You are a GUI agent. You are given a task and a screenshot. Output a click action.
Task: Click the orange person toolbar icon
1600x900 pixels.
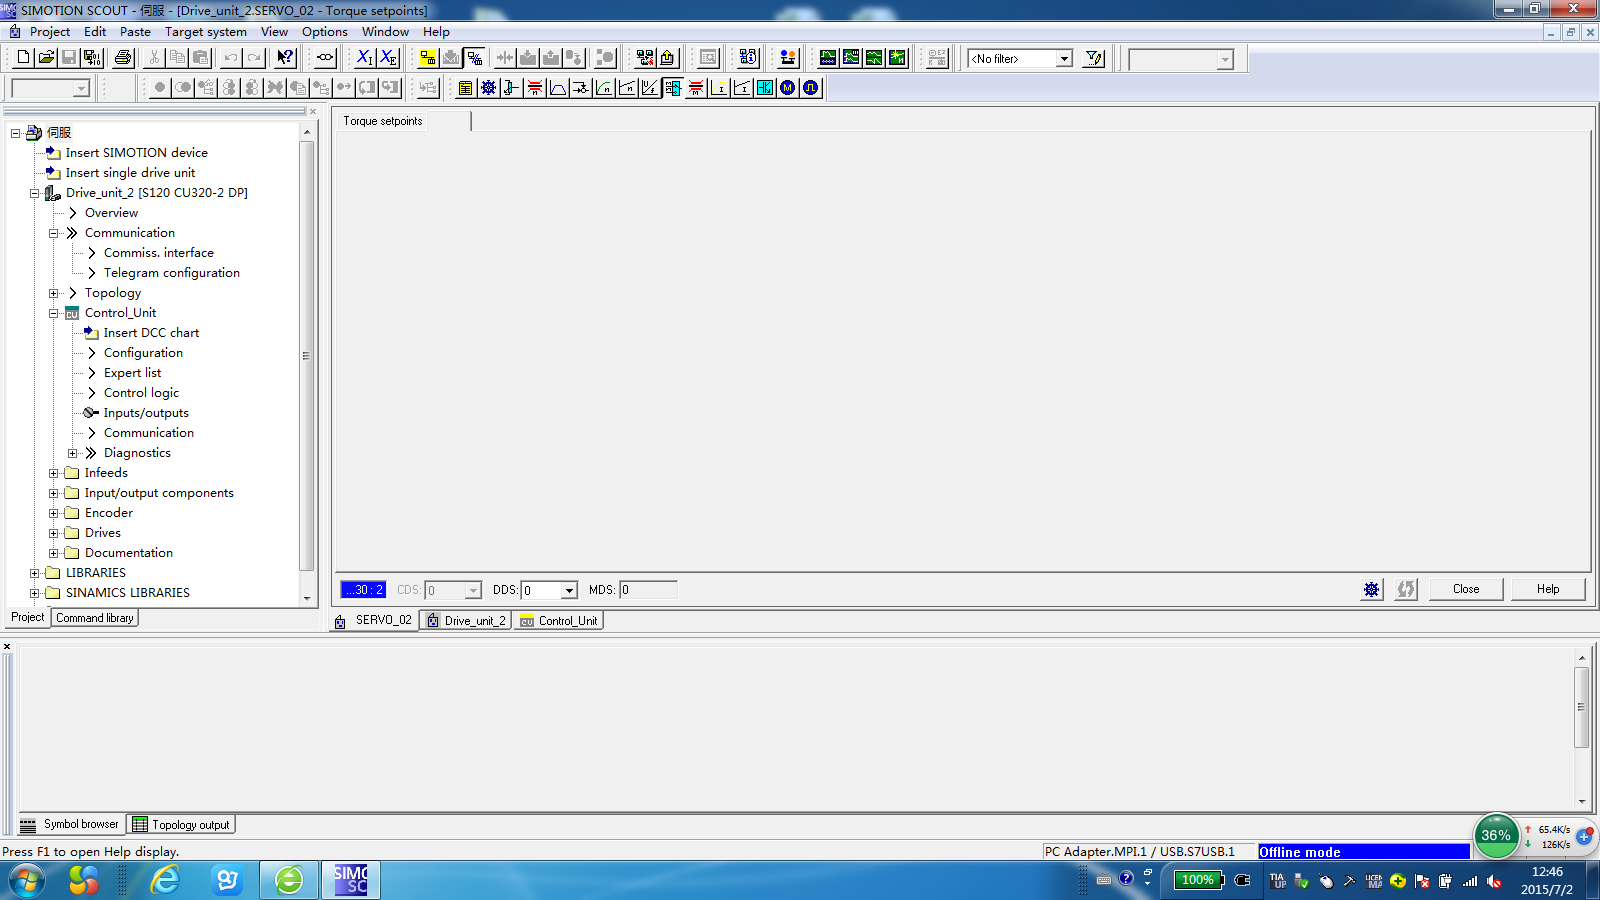tap(788, 58)
